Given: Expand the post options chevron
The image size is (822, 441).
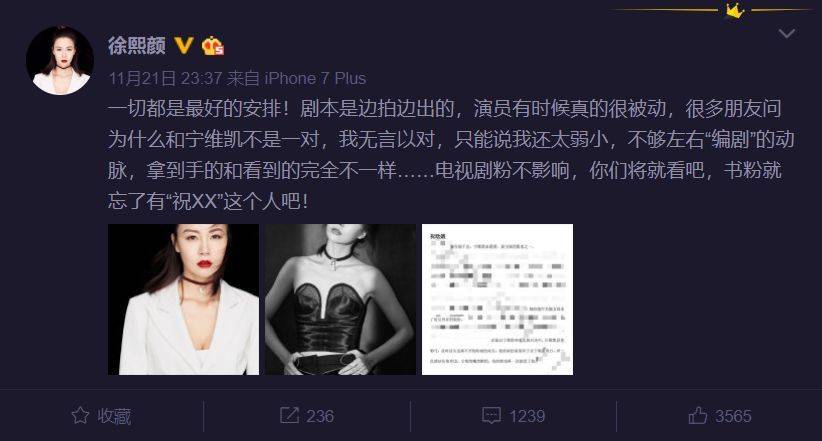Looking at the screenshot, I should (x=786, y=34).
